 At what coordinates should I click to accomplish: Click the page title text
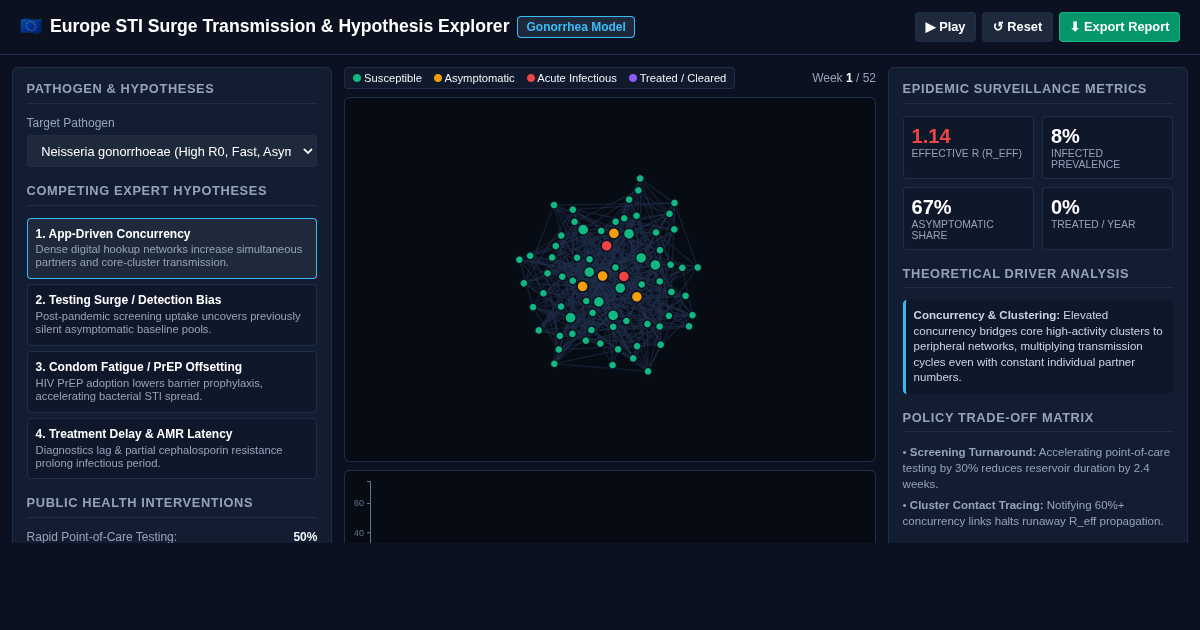point(280,26)
